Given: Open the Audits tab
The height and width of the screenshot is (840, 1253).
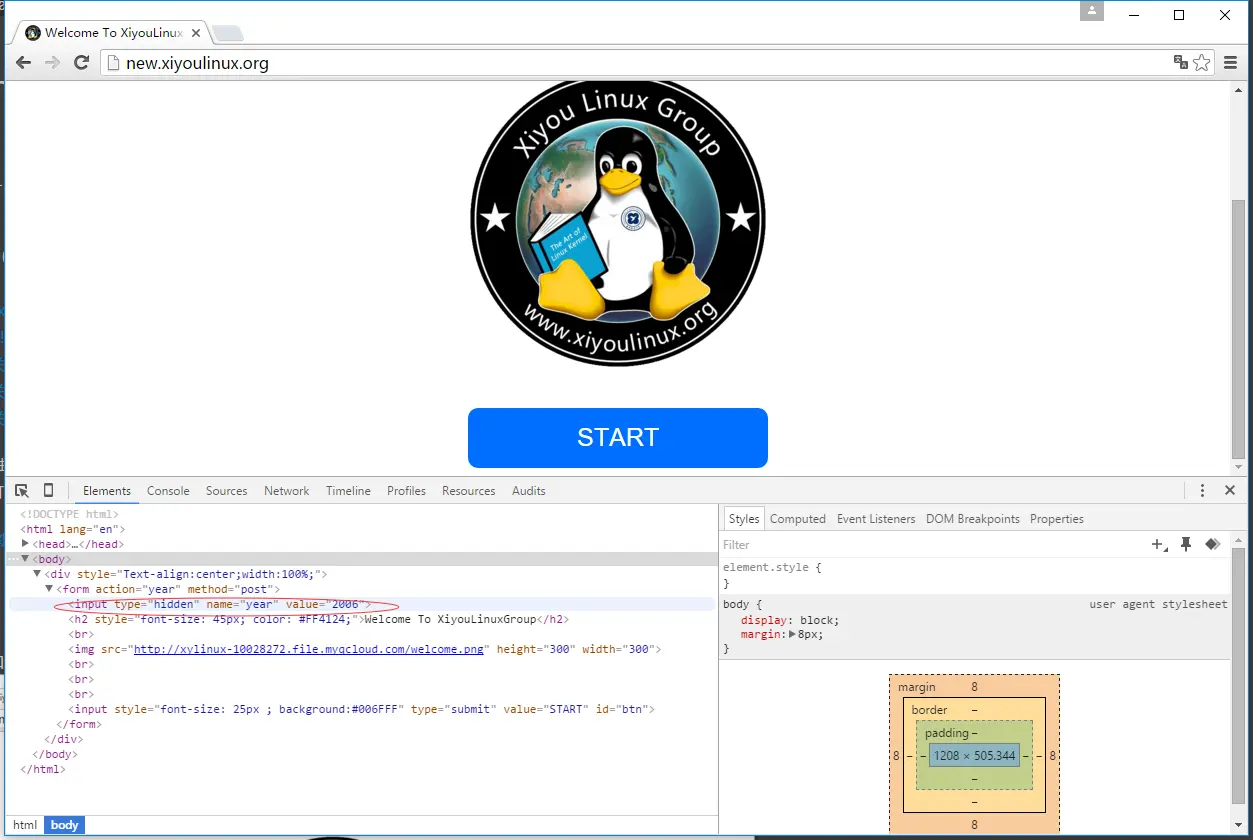Looking at the screenshot, I should [x=529, y=490].
